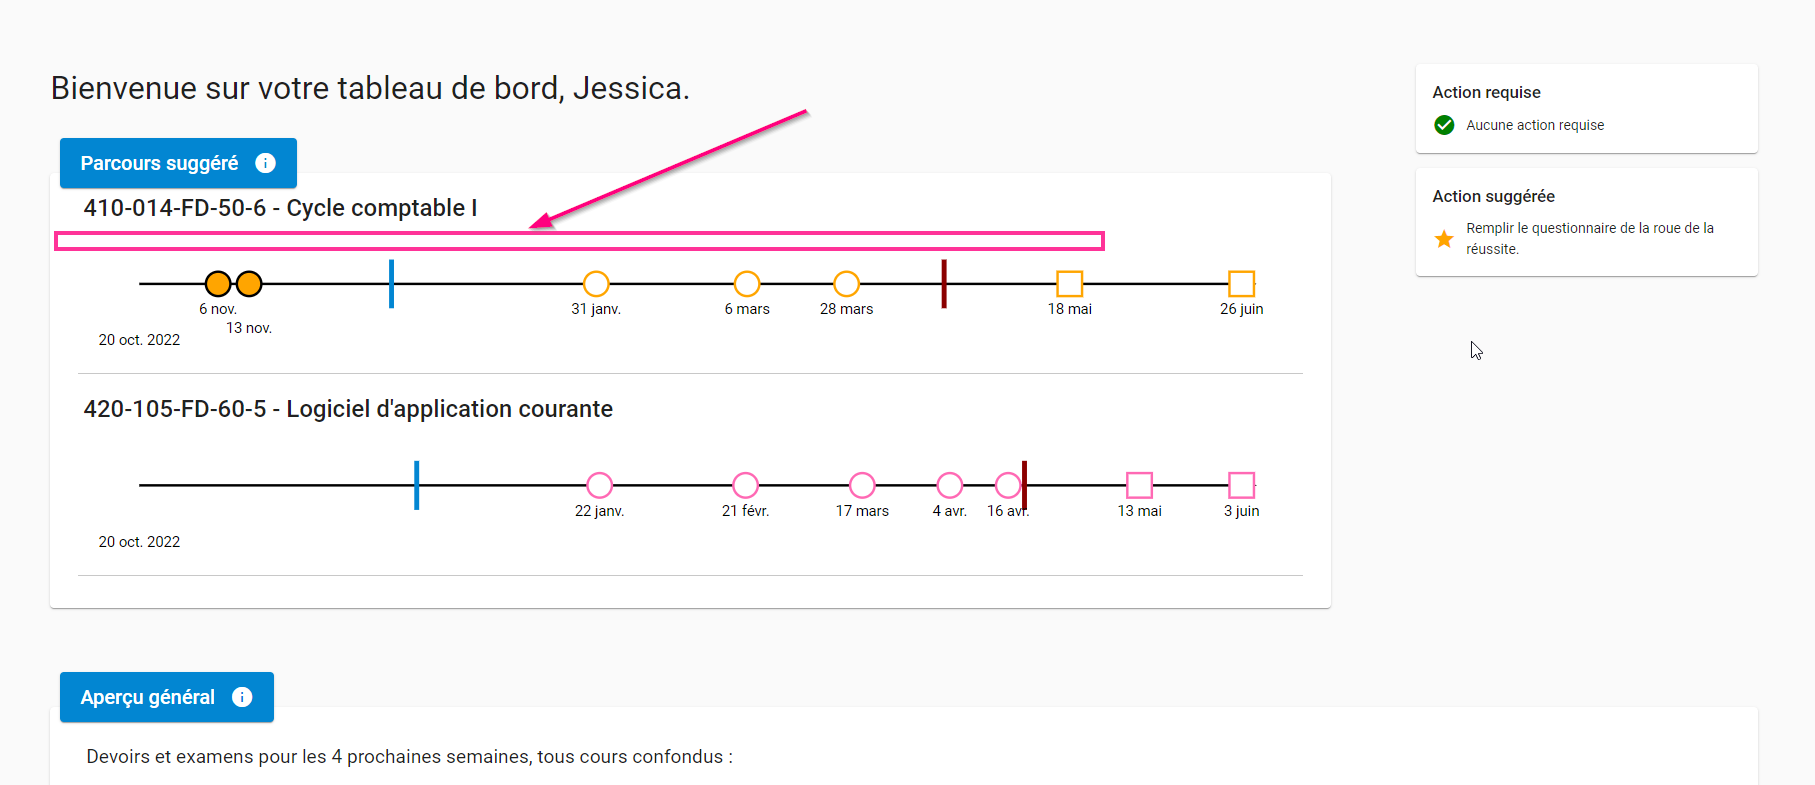Screen dimensions: 1815x785
Task: Click the info icon beside Parcours suggéré
Action: tap(265, 163)
